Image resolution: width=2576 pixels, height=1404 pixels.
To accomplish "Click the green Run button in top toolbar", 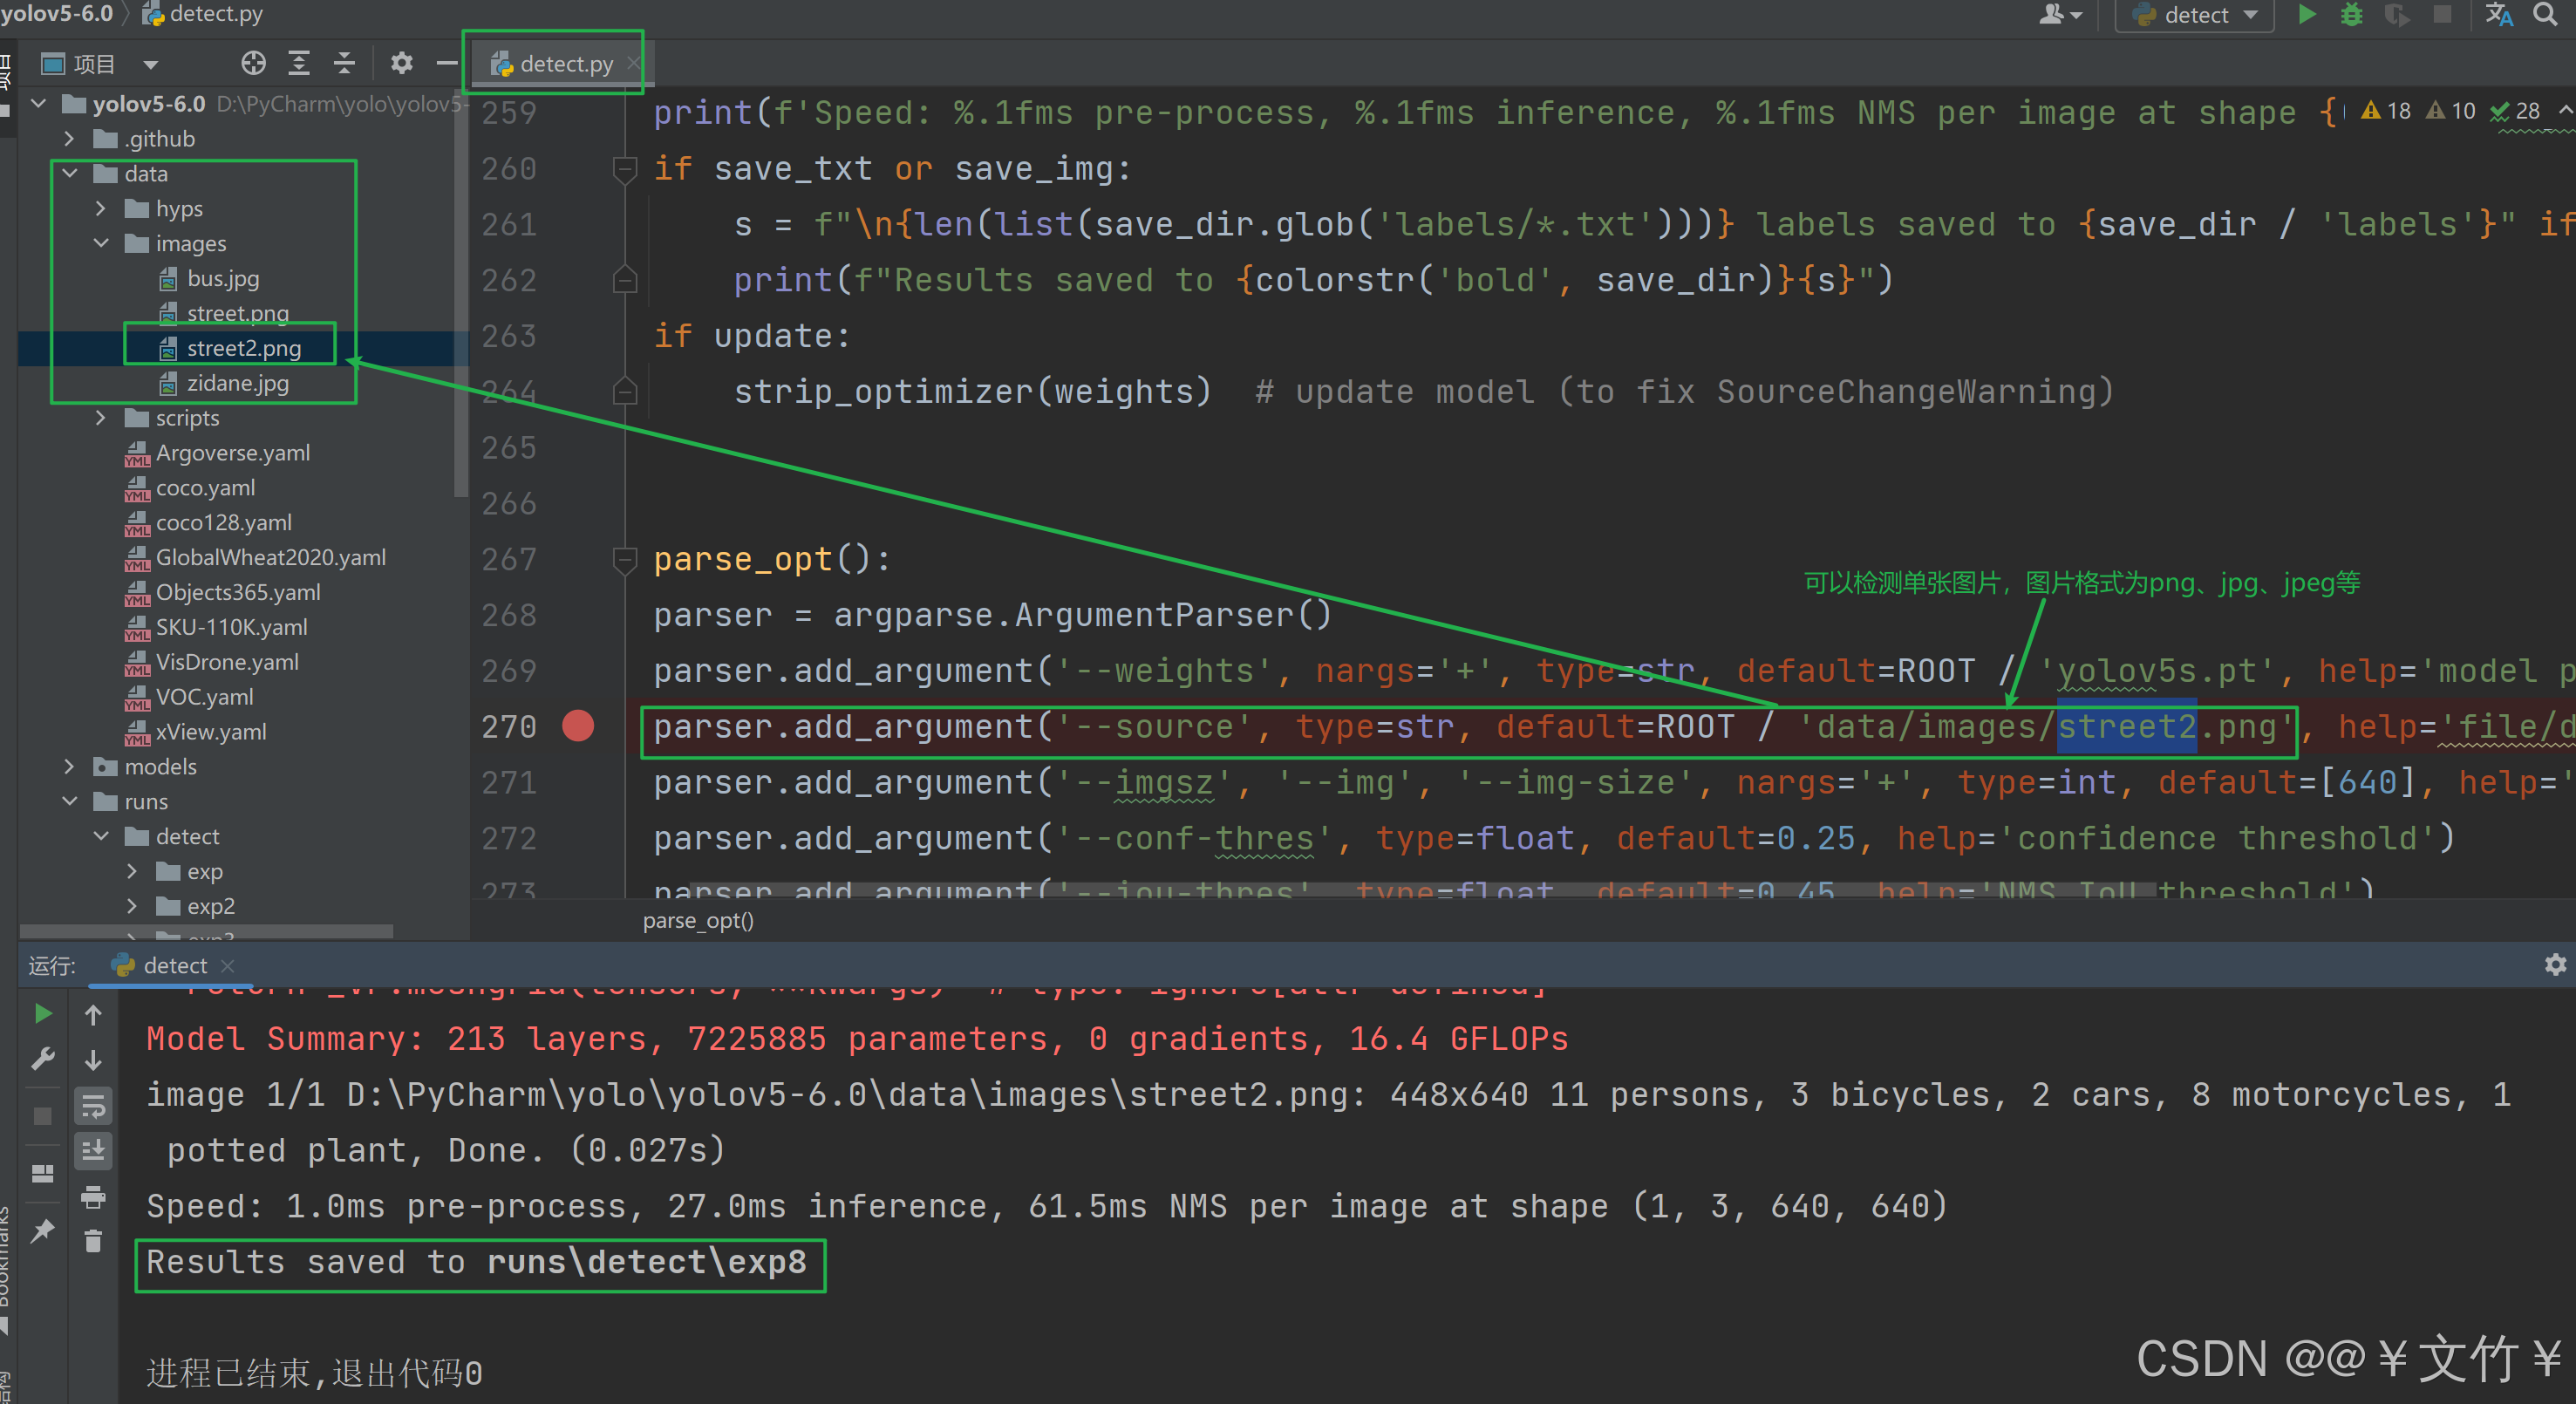I will point(2307,15).
